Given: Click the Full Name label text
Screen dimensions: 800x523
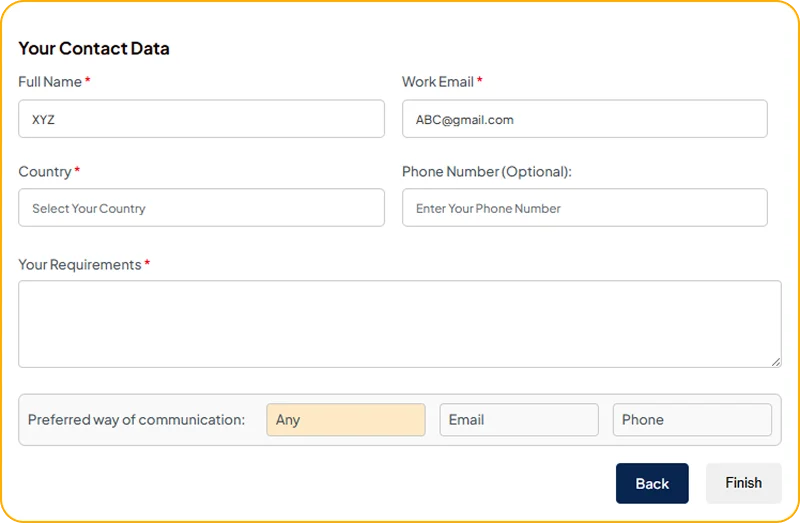Looking at the screenshot, I should pos(50,82).
